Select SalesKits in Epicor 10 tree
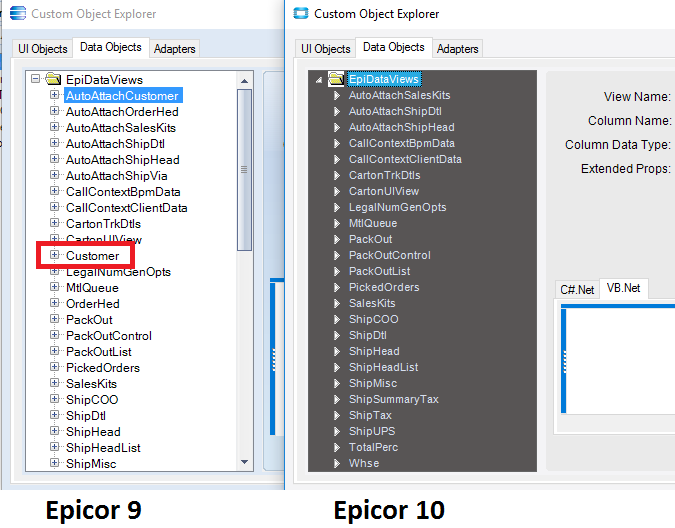675x528 pixels. tap(372, 303)
